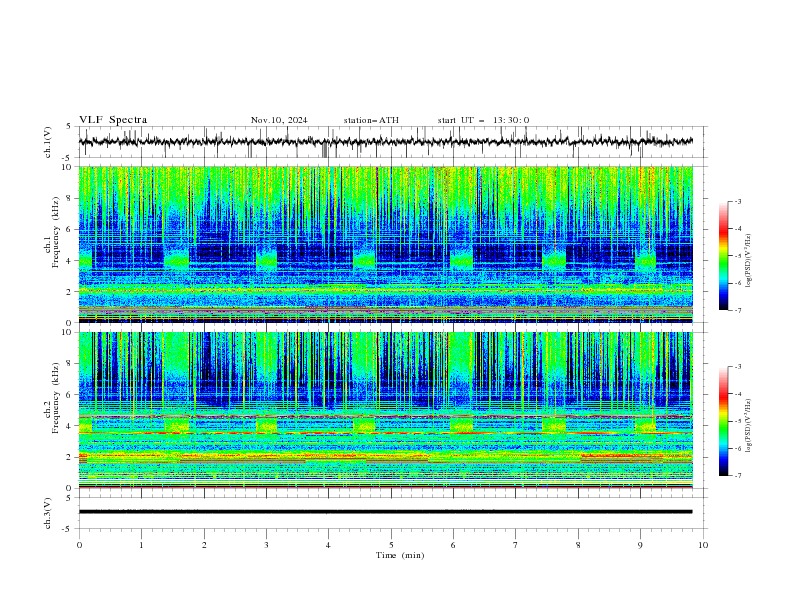792x612 pixels.
Task: Click the "-5" tick on ch.1 colorbar
Action: (738, 256)
